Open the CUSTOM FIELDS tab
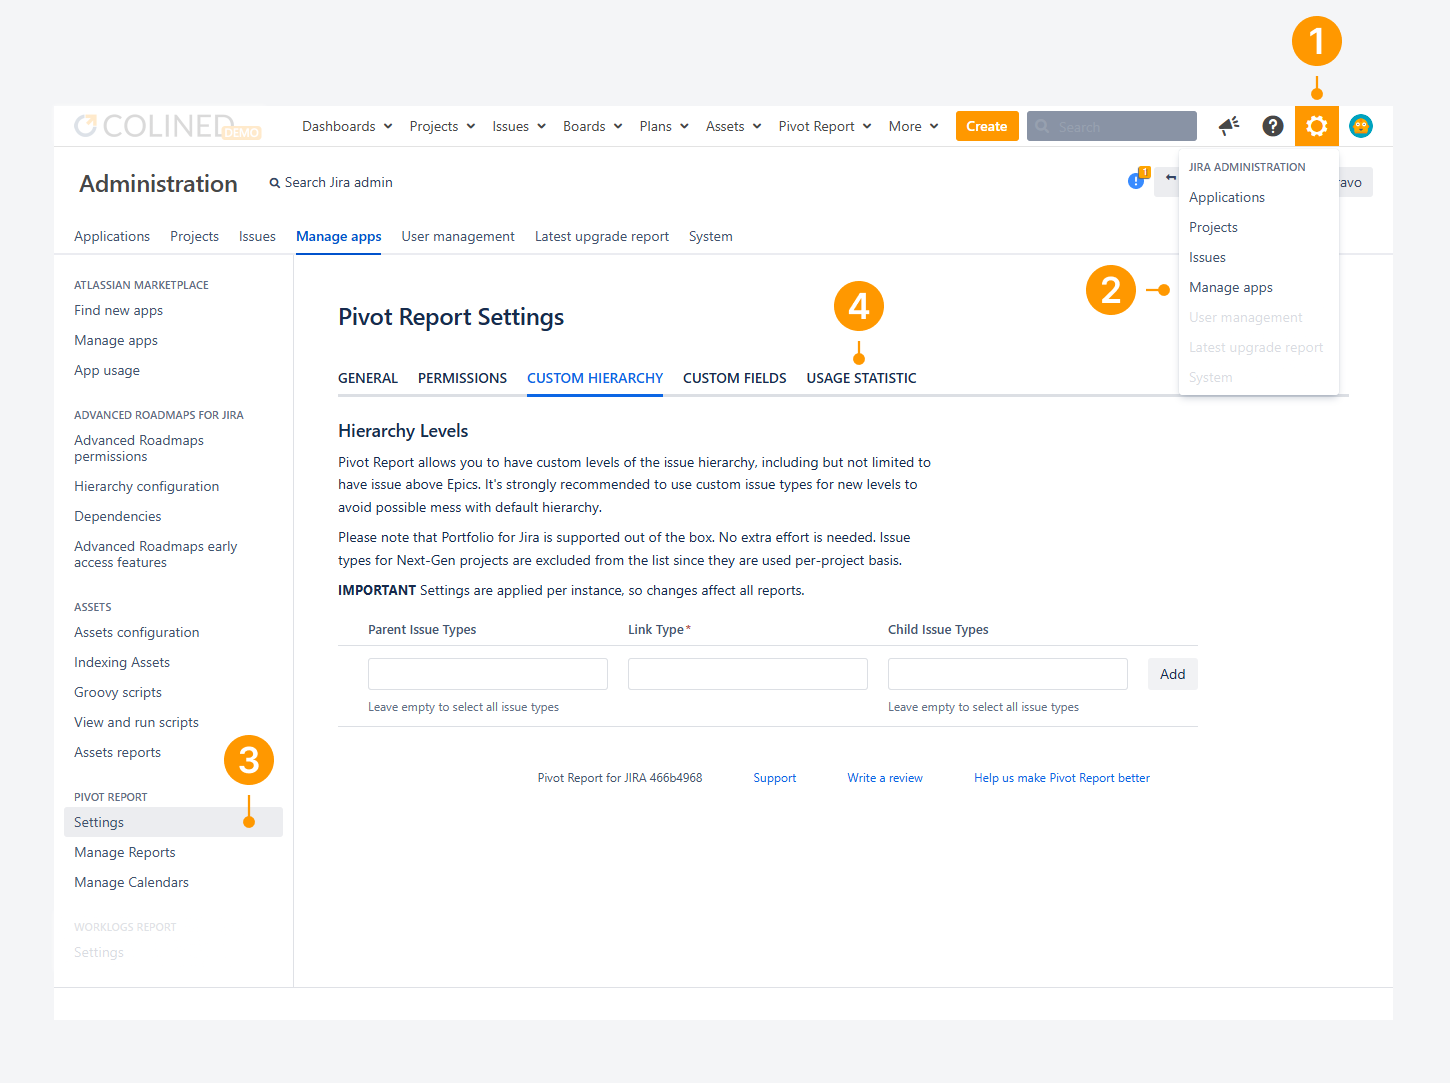Screen dimensions: 1450x1083 pos(735,378)
